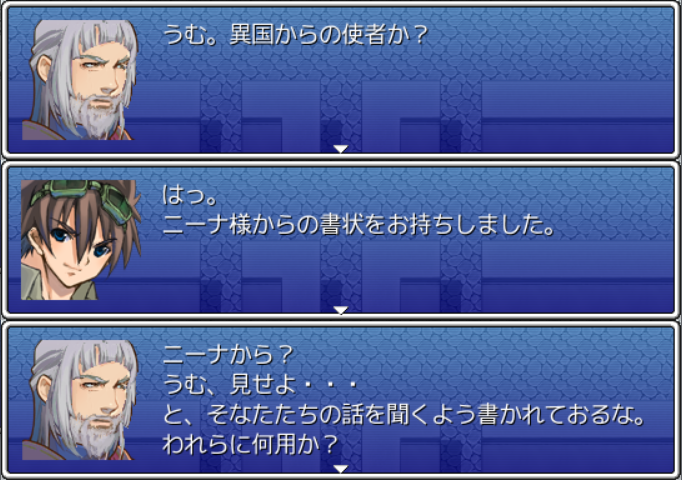Click the line われらに何用か？
Viewport: 682px width, 480px height.
click(x=250, y=445)
